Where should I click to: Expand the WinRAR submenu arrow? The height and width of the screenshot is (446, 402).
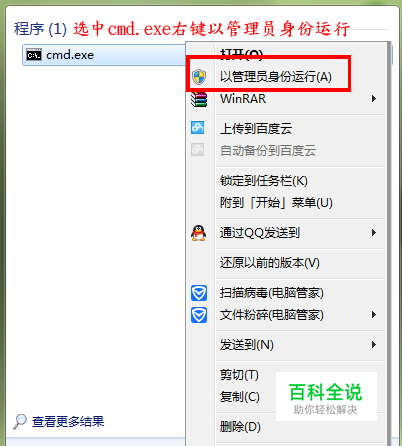[374, 99]
